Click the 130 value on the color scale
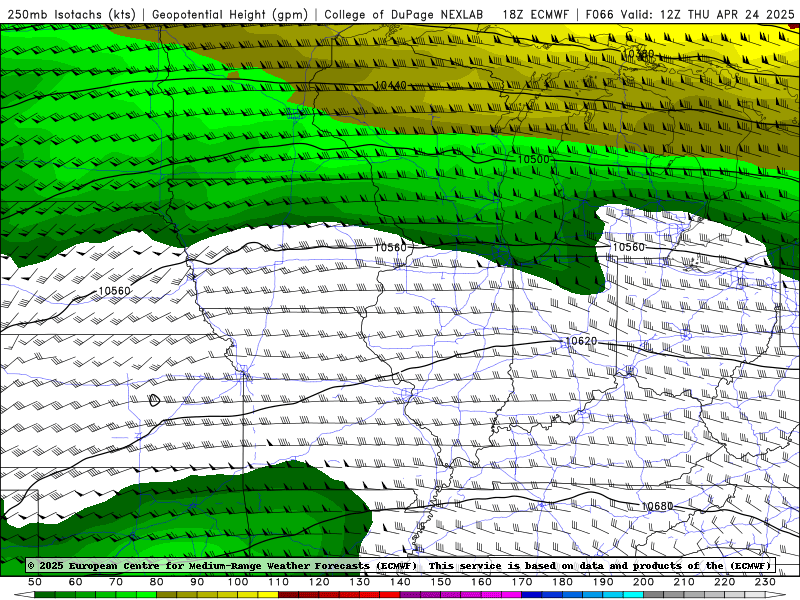This screenshot has width=800, height=600. (359, 582)
